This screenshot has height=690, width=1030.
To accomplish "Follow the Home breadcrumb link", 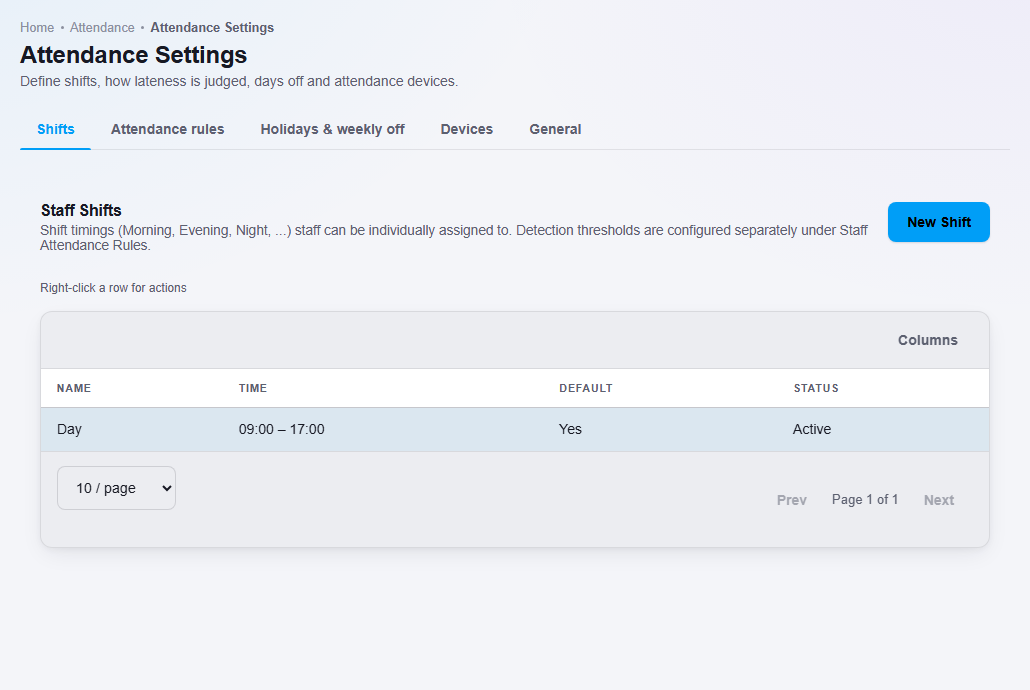I will (37, 28).
